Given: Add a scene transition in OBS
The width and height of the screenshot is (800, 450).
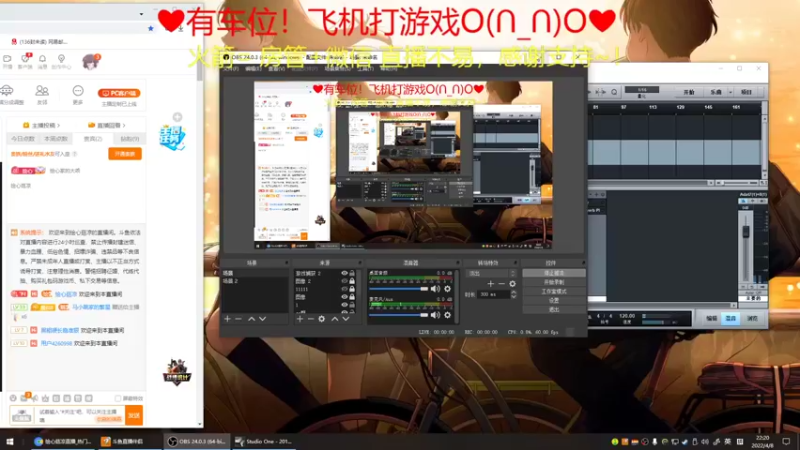Looking at the screenshot, I should click(x=491, y=284).
